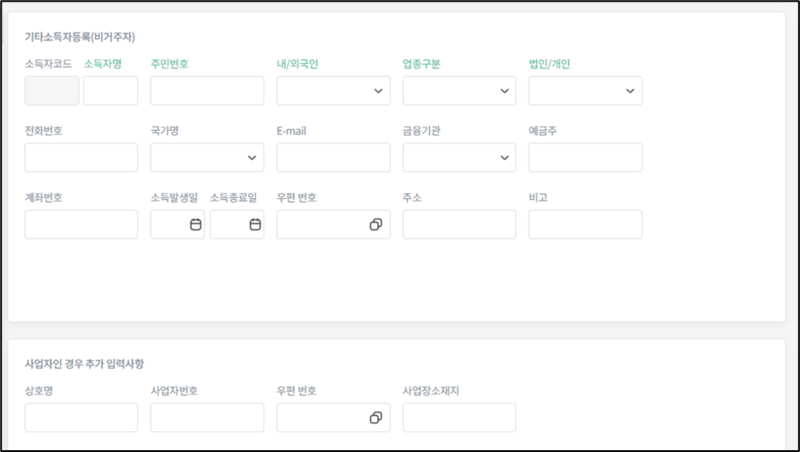Click the 비고 remarks field
The image size is (800, 452).
pos(585,225)
